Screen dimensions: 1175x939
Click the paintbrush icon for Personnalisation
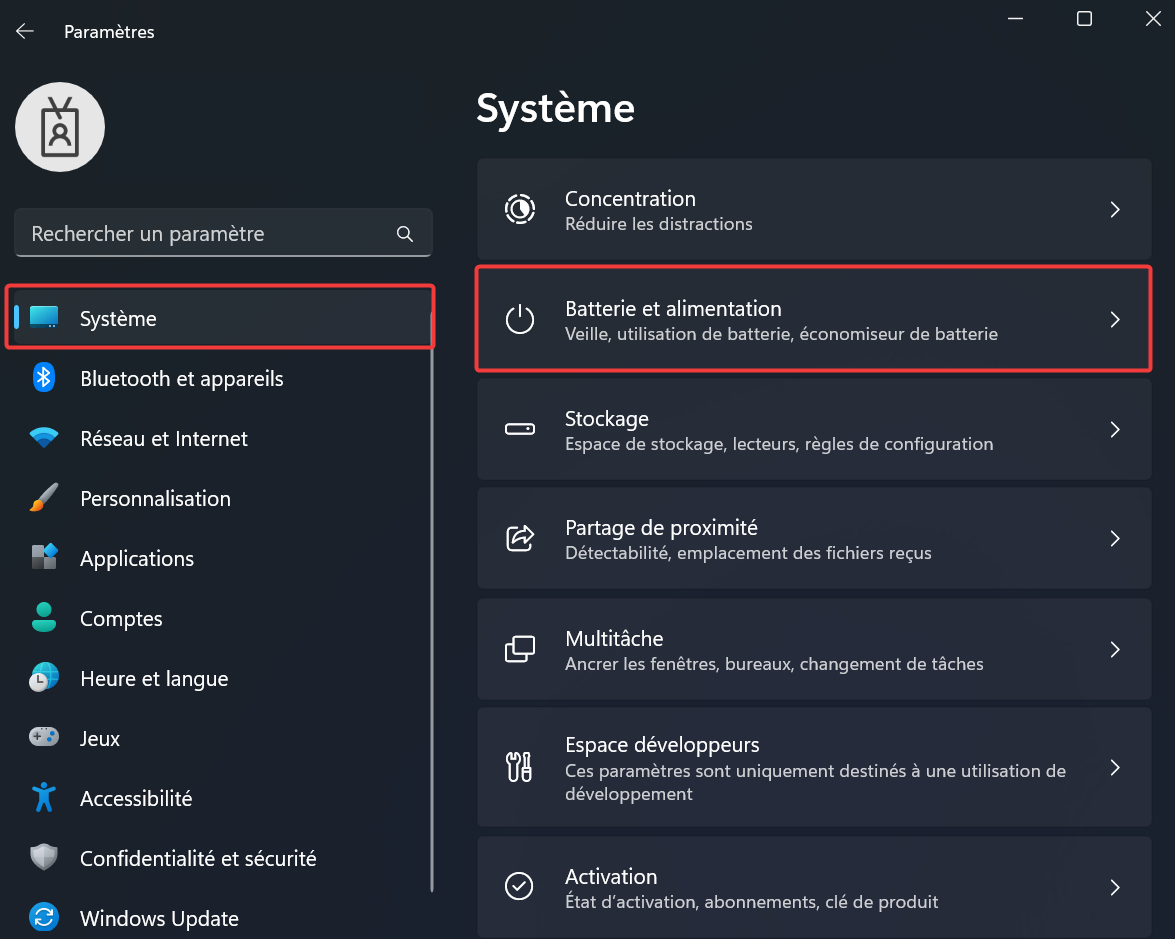point(44,498)
